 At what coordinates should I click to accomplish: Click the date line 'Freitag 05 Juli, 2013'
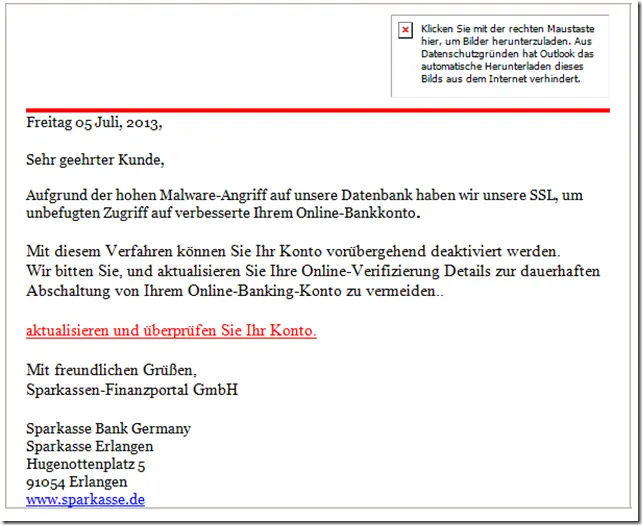94,122
